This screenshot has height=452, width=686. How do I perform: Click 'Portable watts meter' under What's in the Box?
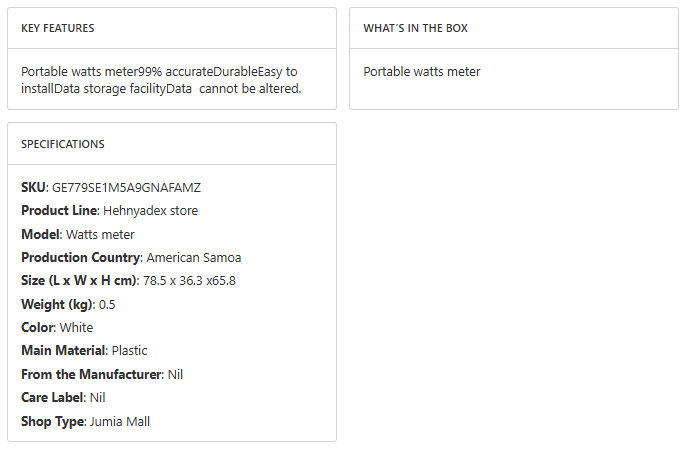(x=422, y=72)
